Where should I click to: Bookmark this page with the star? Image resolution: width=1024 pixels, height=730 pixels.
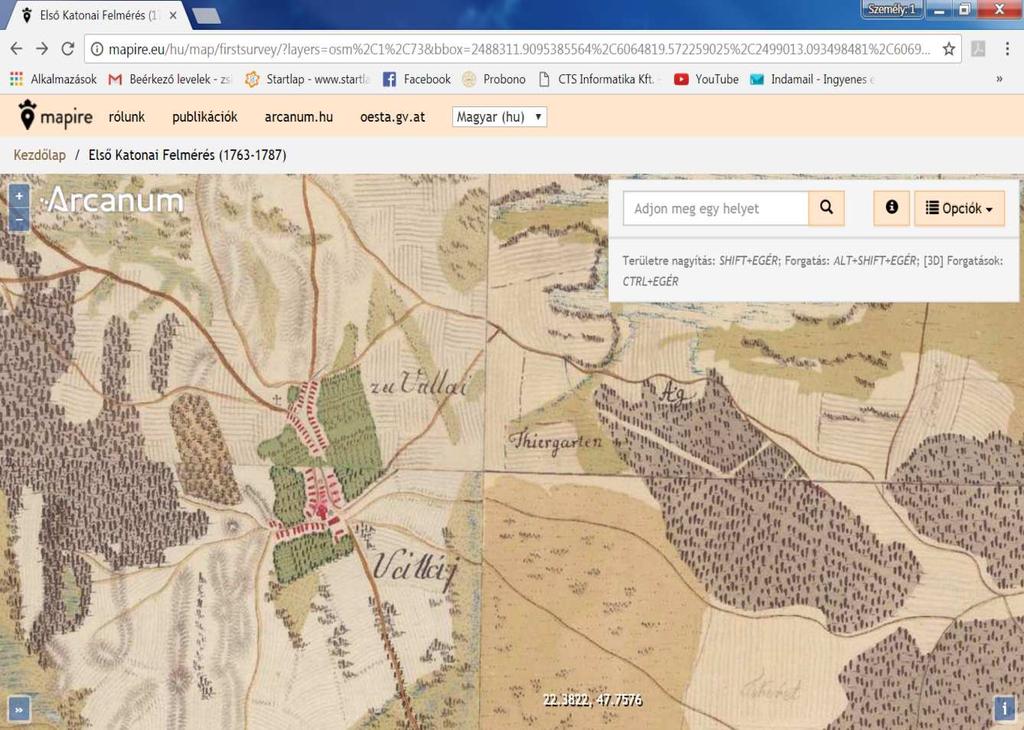point(949,49)
